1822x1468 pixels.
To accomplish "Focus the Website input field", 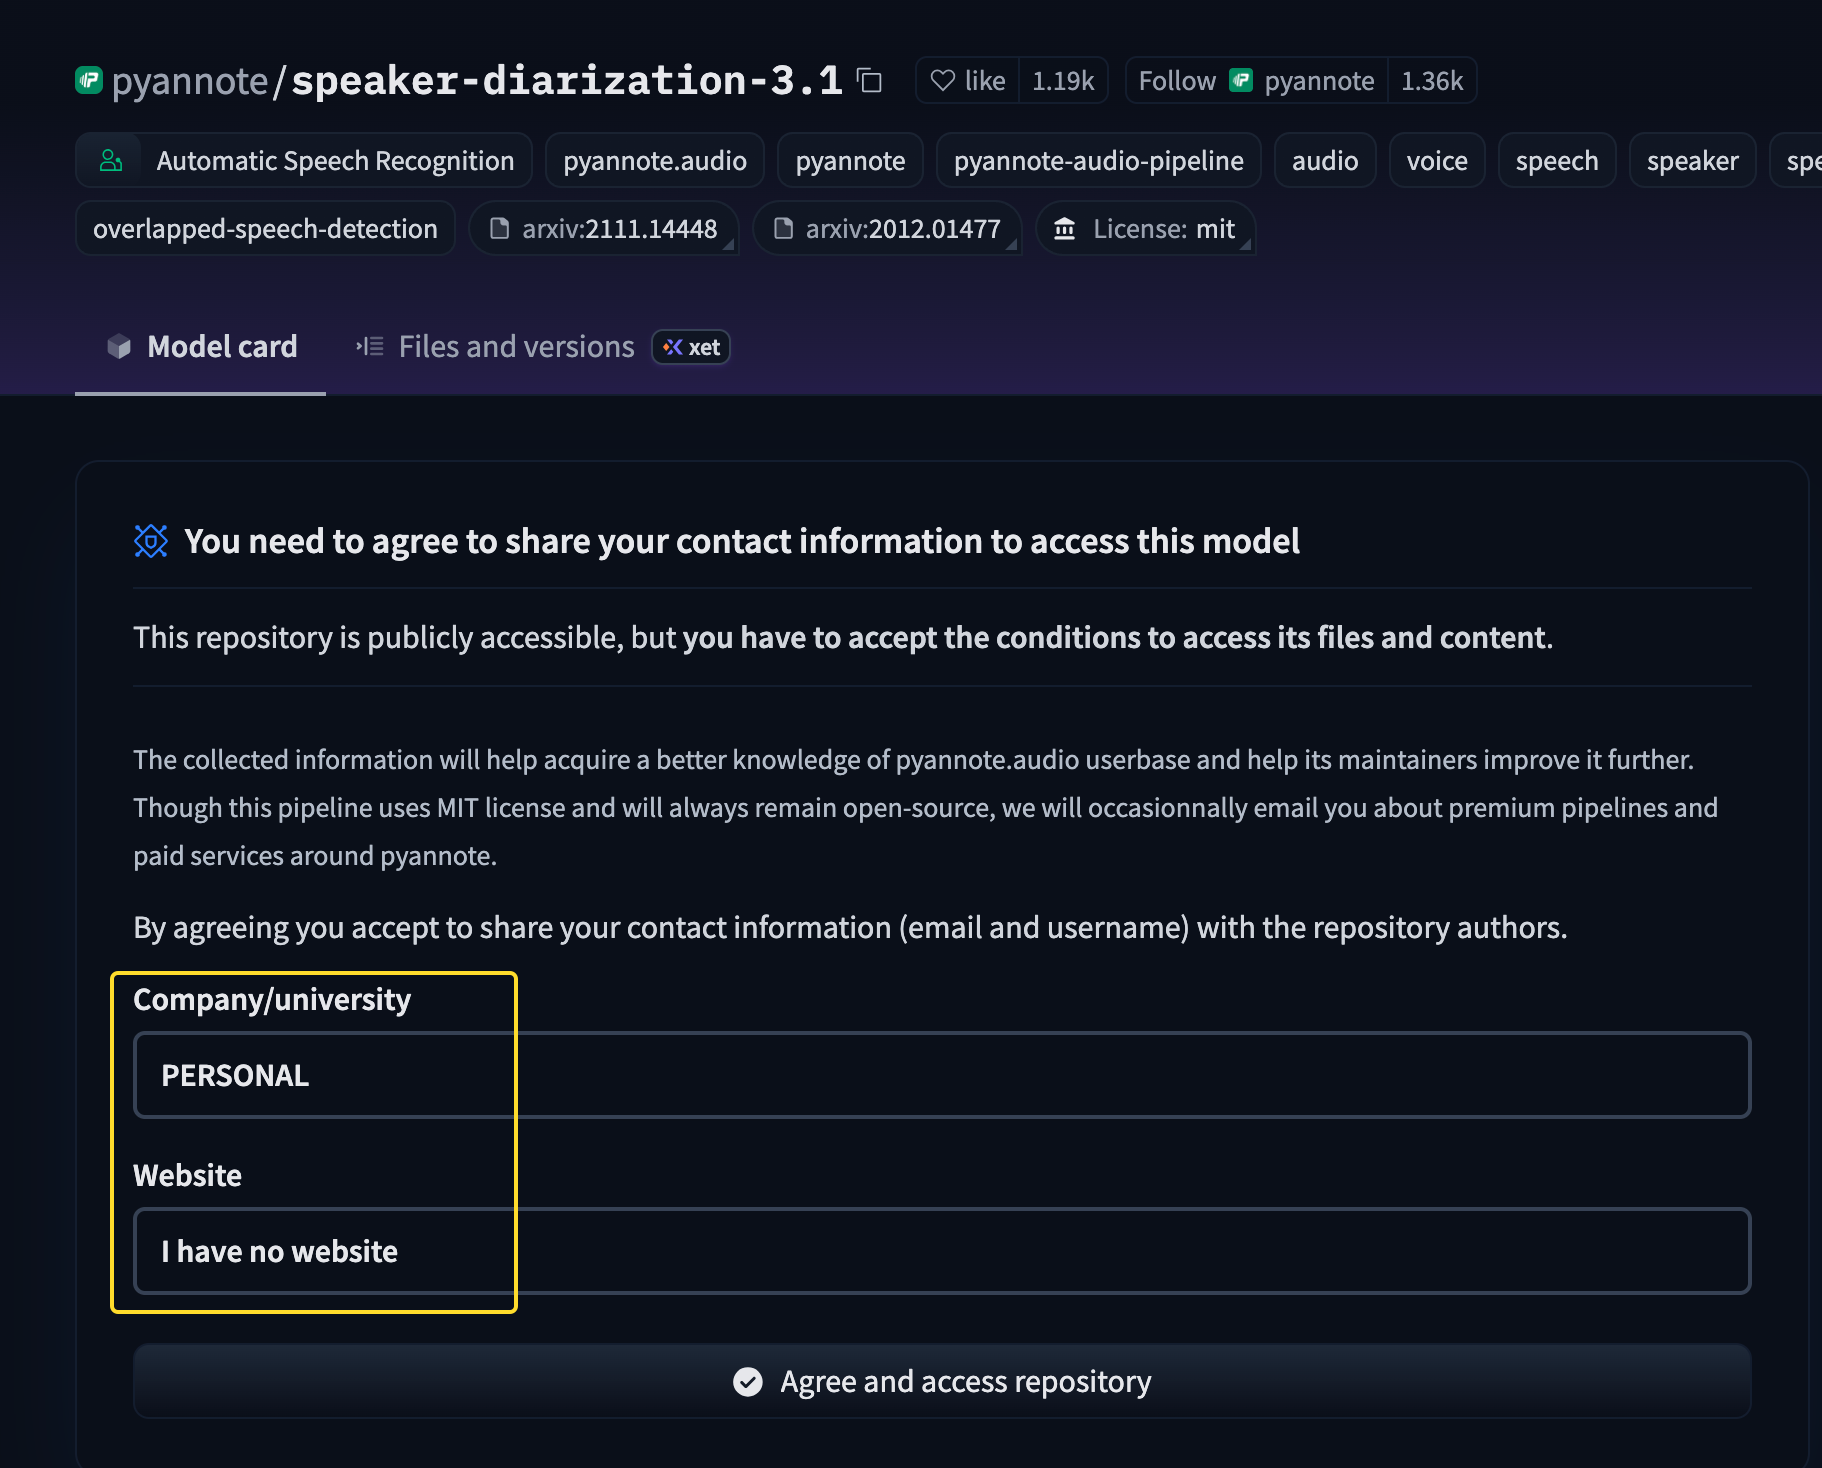I will pos(942,1251).
